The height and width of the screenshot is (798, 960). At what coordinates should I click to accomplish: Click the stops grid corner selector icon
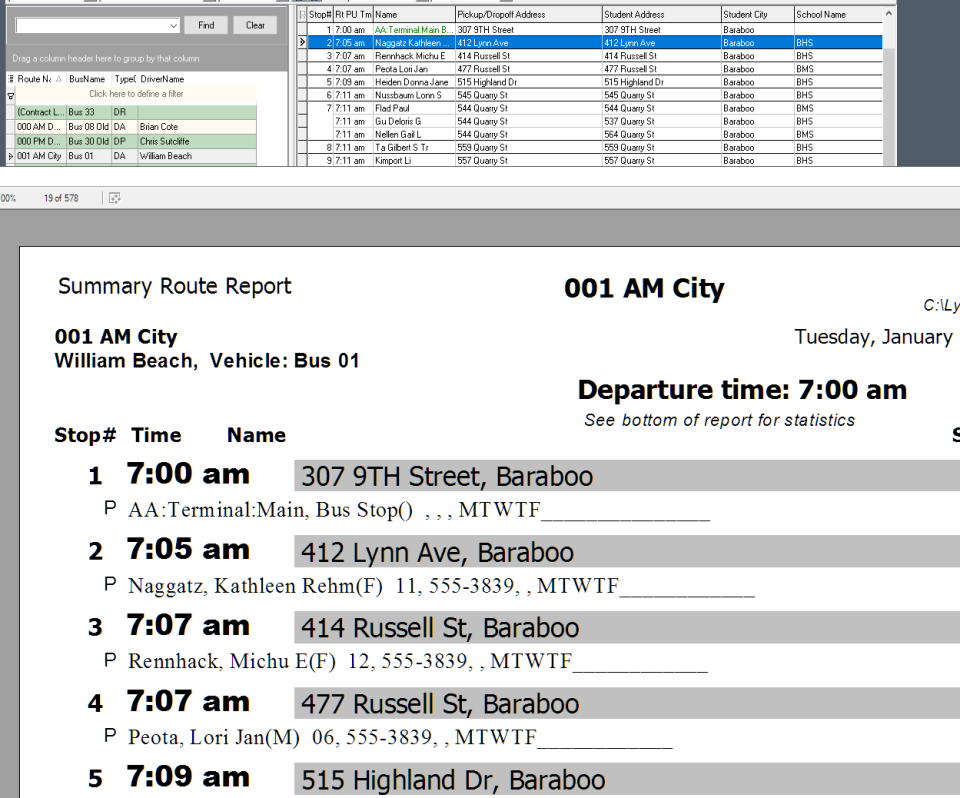(x=303, y=16)
